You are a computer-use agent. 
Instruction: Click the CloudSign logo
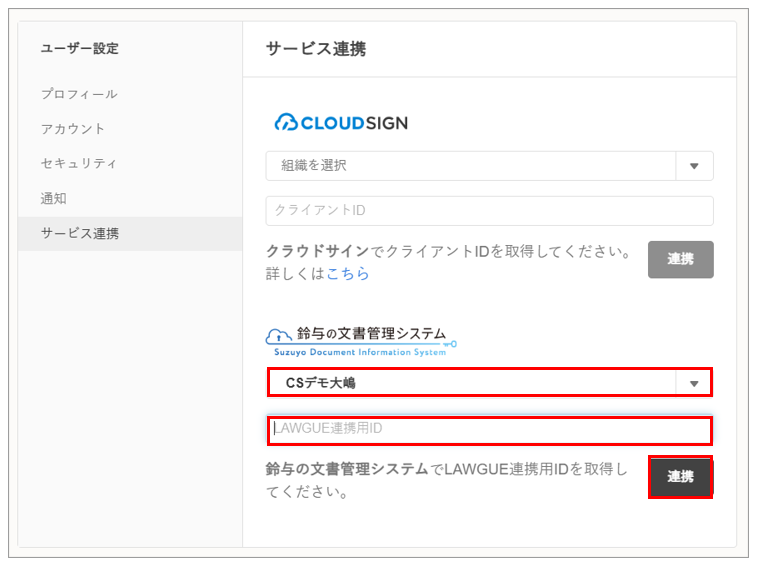pyautogui.click(x=341, y=122)
